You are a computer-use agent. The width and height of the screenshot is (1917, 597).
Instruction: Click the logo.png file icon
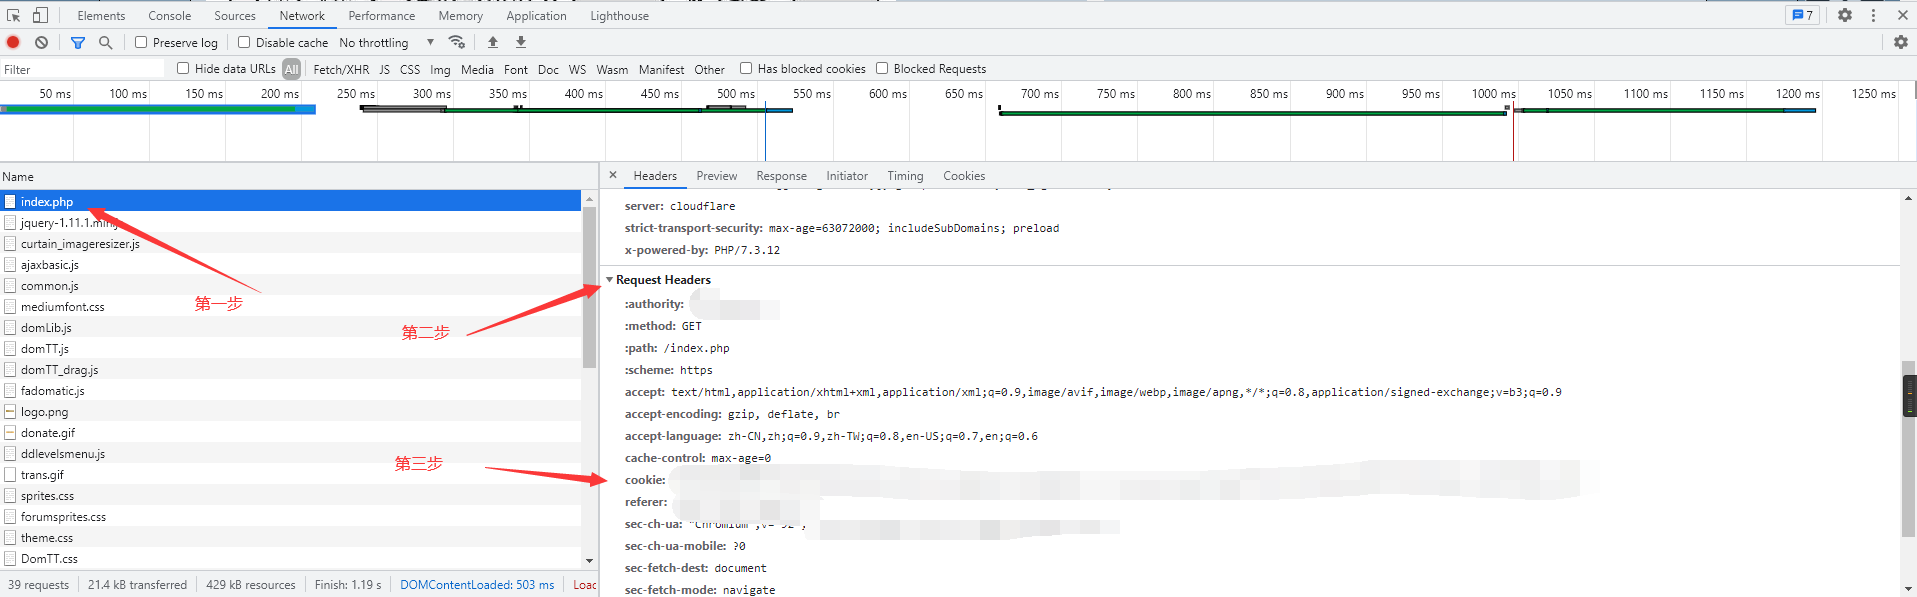click(10, 412)
